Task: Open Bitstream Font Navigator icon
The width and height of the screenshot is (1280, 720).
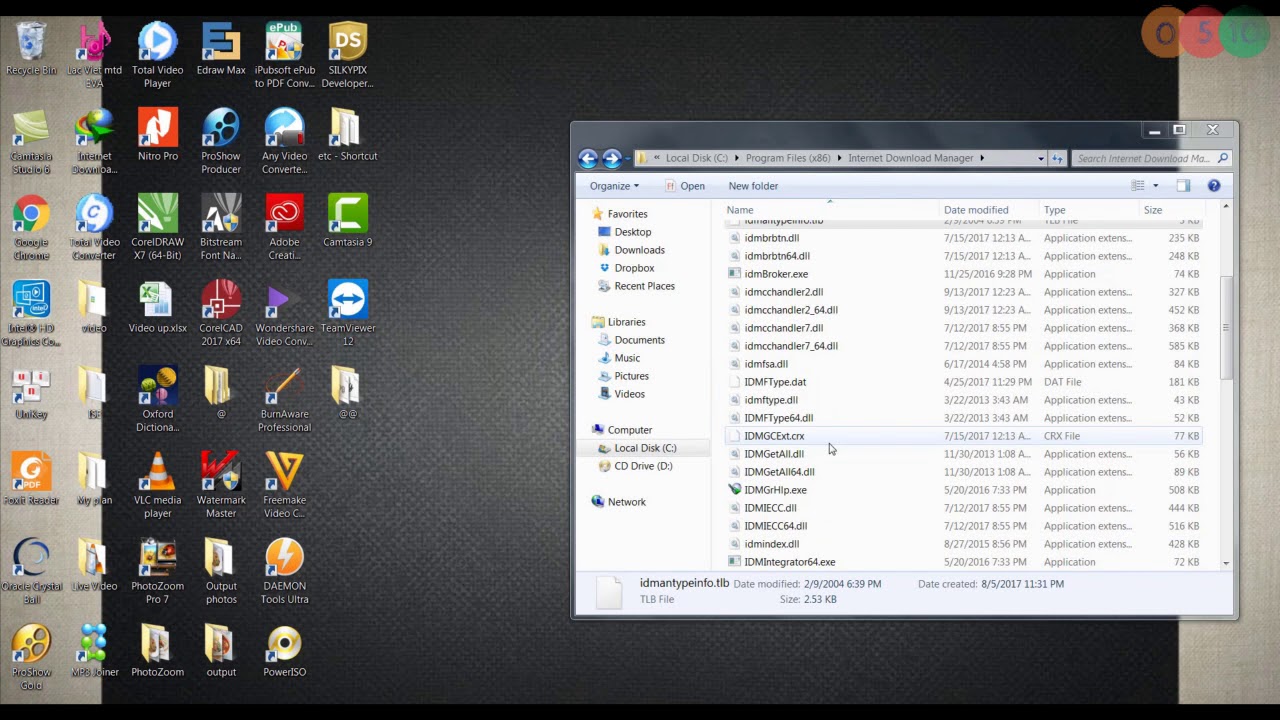Action: (221, 227)
